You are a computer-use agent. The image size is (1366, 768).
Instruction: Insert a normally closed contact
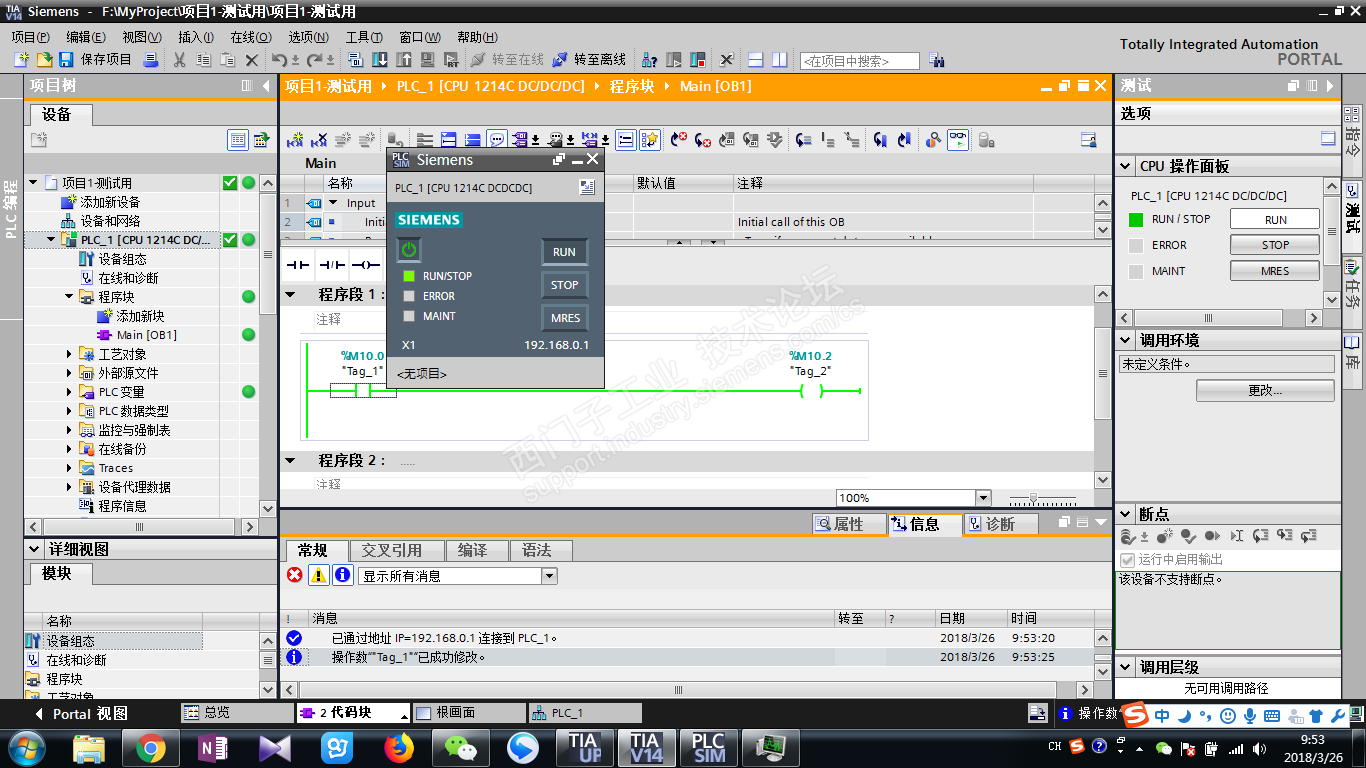click(331, 264)
